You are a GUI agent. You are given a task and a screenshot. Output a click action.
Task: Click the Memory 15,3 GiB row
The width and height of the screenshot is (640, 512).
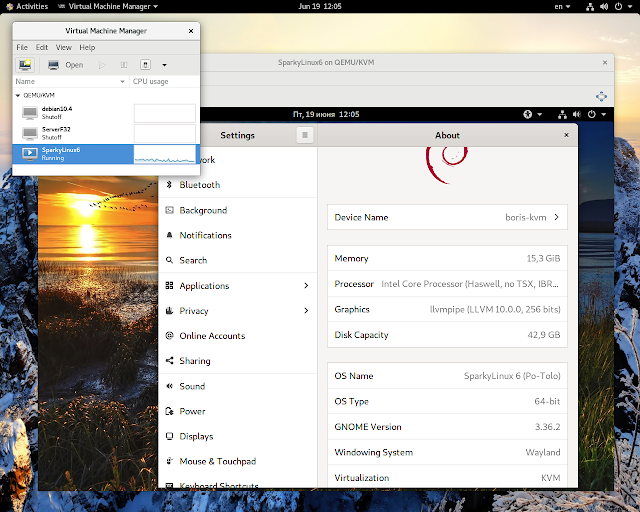click(447, 258)
